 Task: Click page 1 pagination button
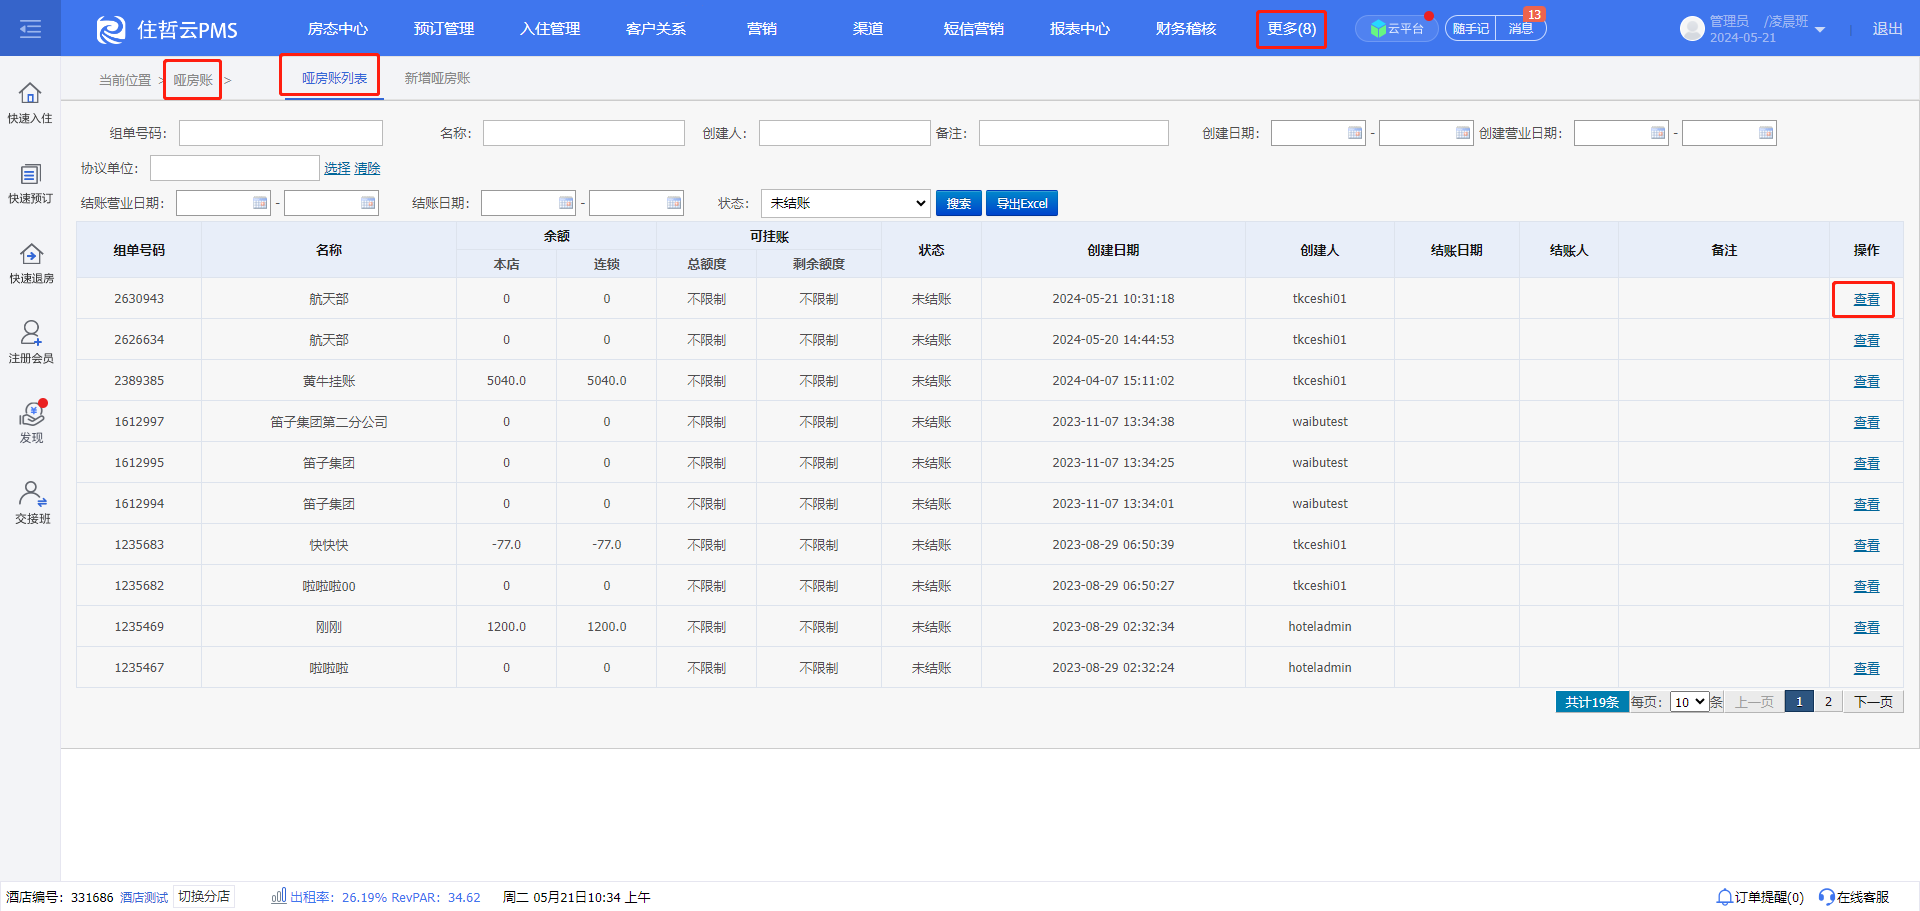pyautogui.click(x=1799, y=702)
